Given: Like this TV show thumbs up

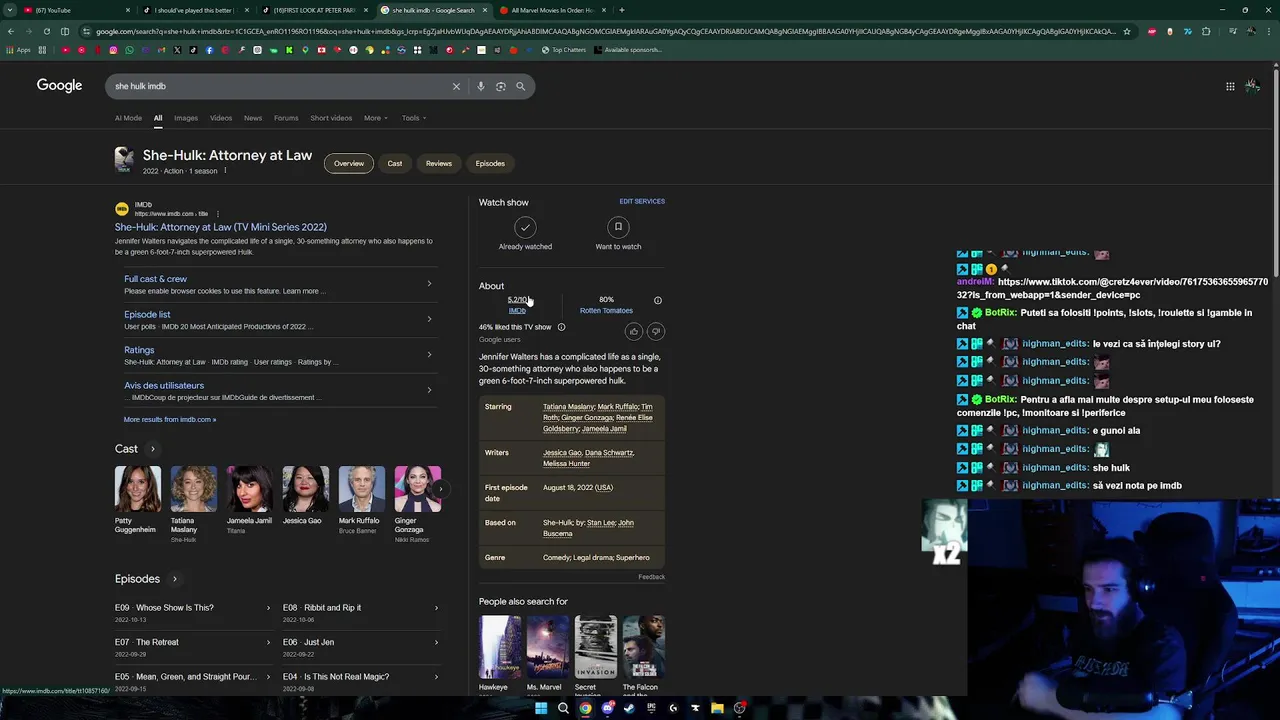Looking at the screenshot, I should [x=634, y=331].
